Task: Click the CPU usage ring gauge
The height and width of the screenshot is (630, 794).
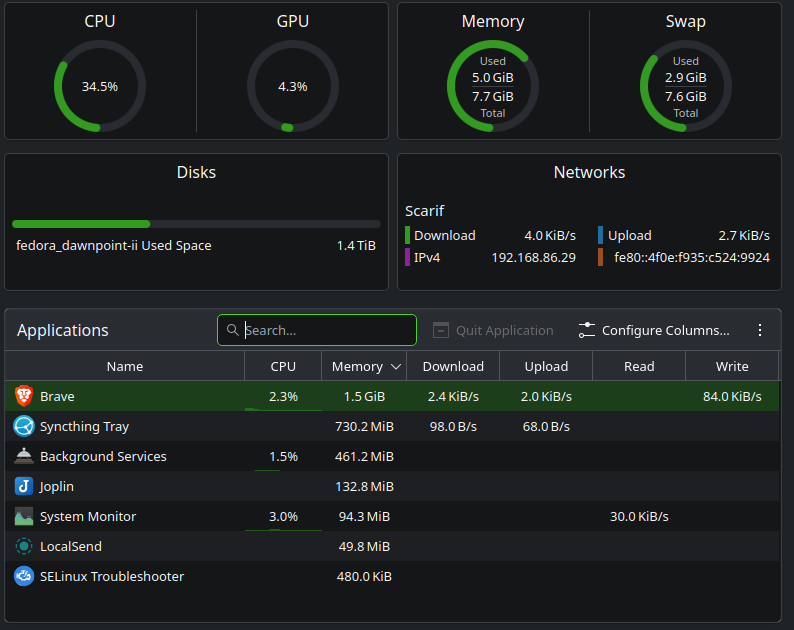Action: pos(100,86)
